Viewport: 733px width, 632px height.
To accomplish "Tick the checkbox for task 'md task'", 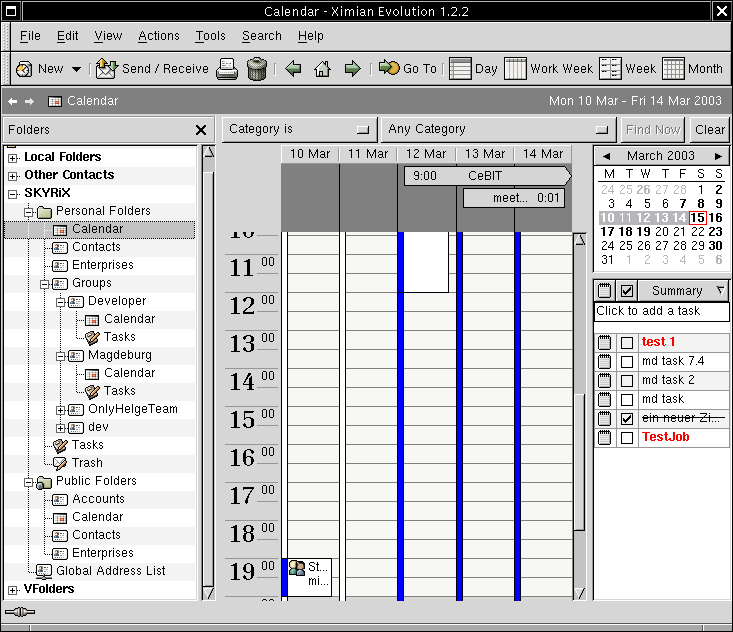I will tap(627, 400).
